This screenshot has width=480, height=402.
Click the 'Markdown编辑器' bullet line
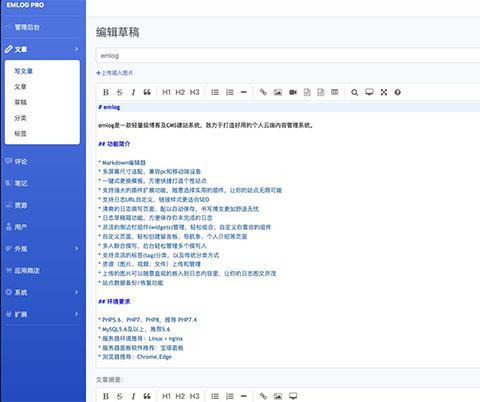(x=122, y=162)
